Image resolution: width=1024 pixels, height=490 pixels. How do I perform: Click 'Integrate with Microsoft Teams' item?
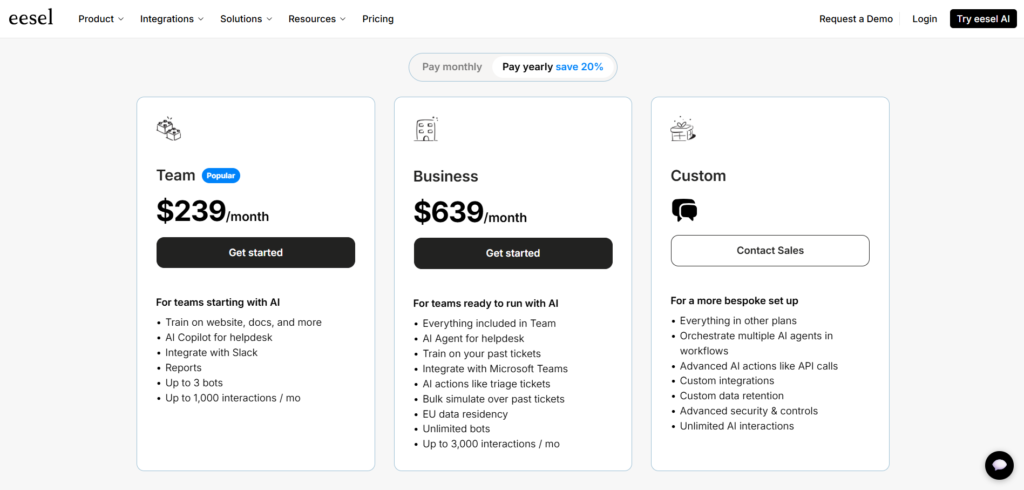point(495,368)
